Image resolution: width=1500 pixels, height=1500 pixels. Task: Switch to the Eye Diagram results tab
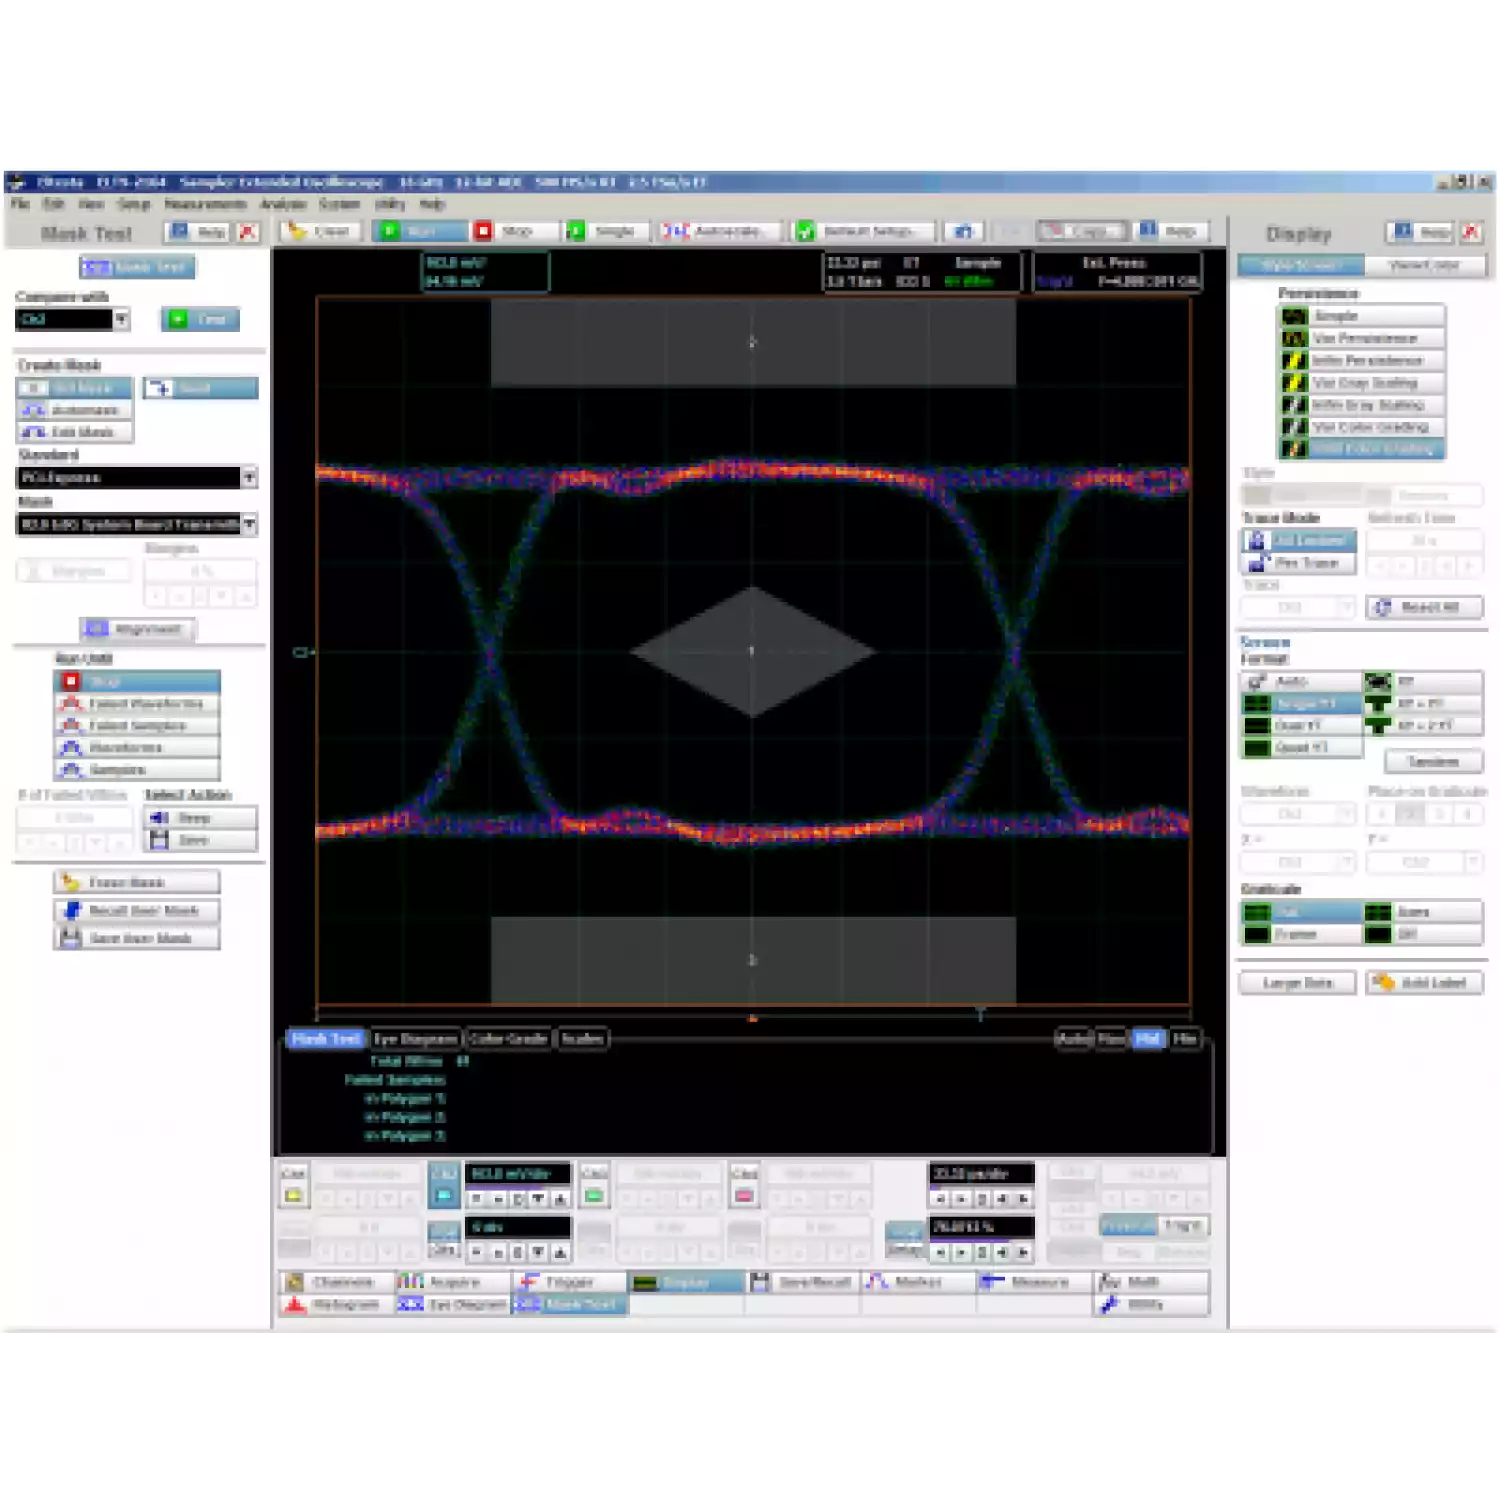415,1039
